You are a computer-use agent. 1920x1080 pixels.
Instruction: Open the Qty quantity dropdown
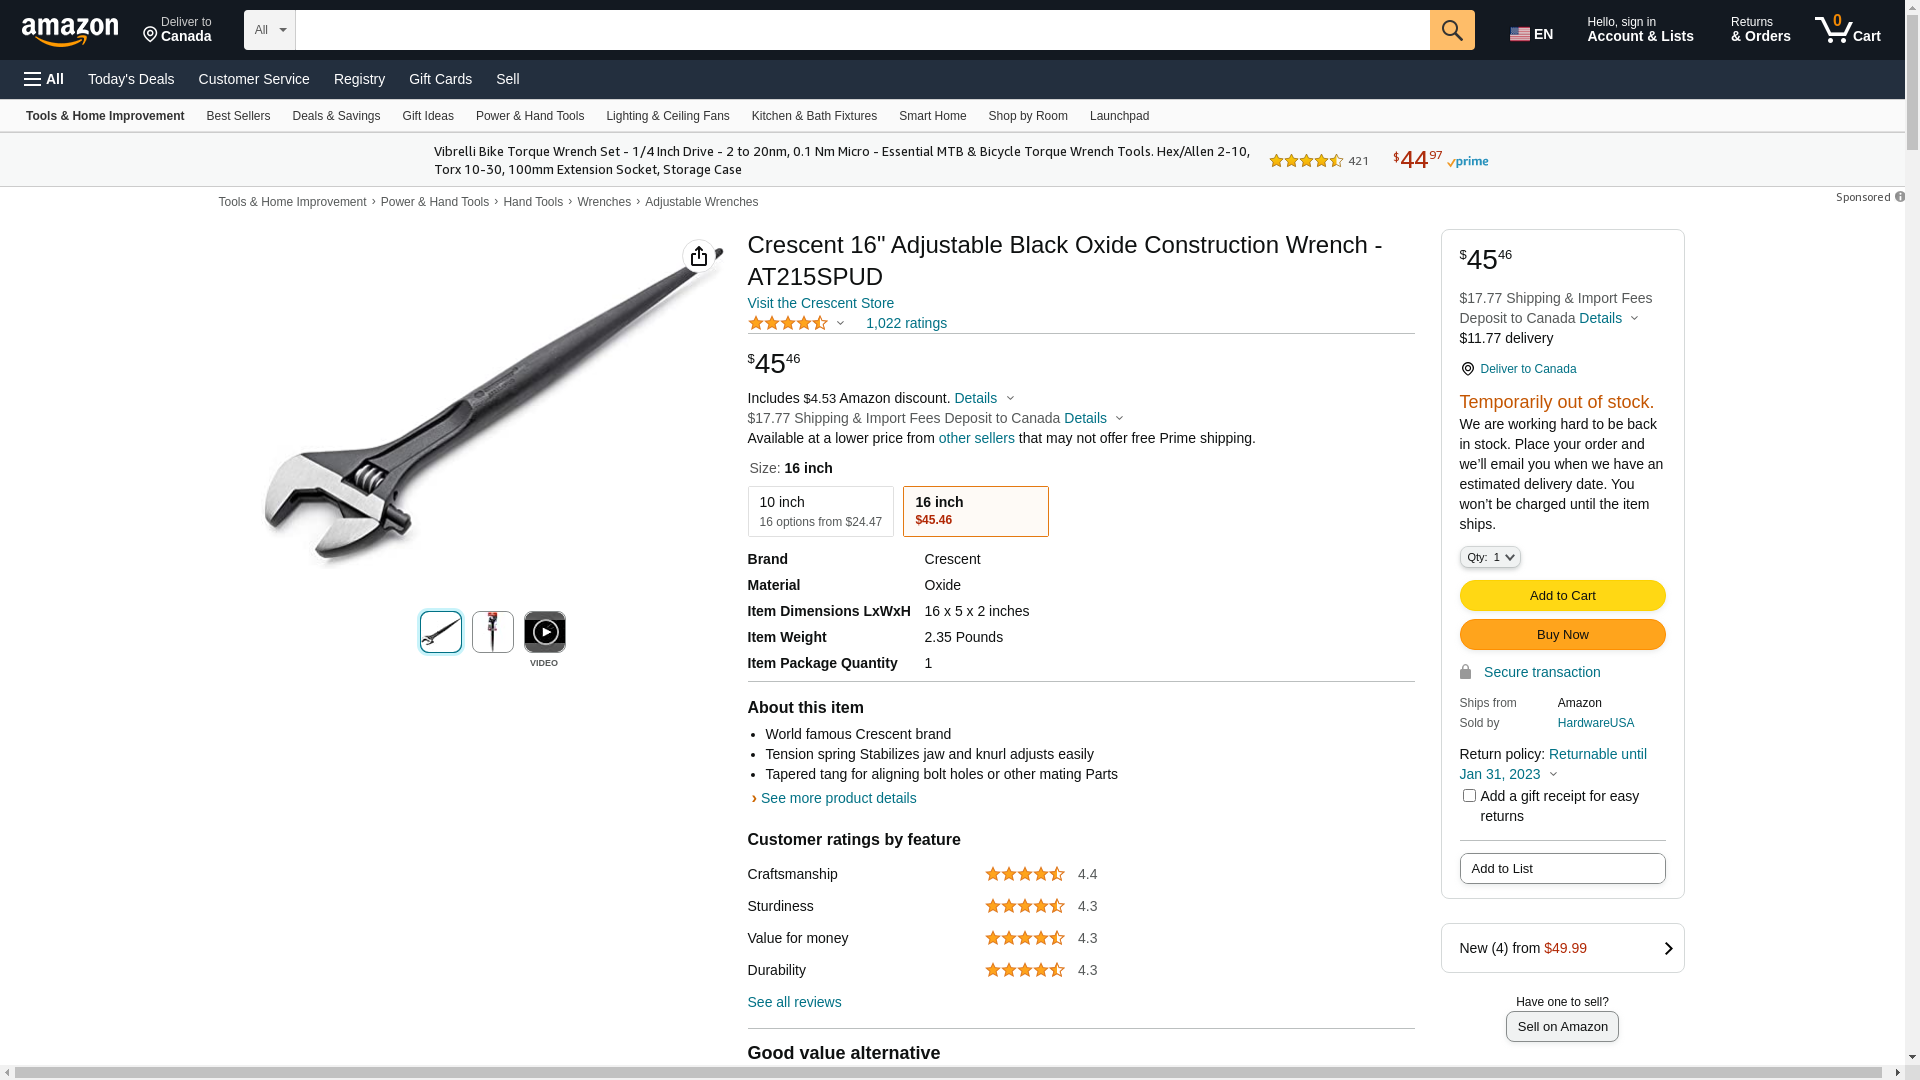point(1489,557)
